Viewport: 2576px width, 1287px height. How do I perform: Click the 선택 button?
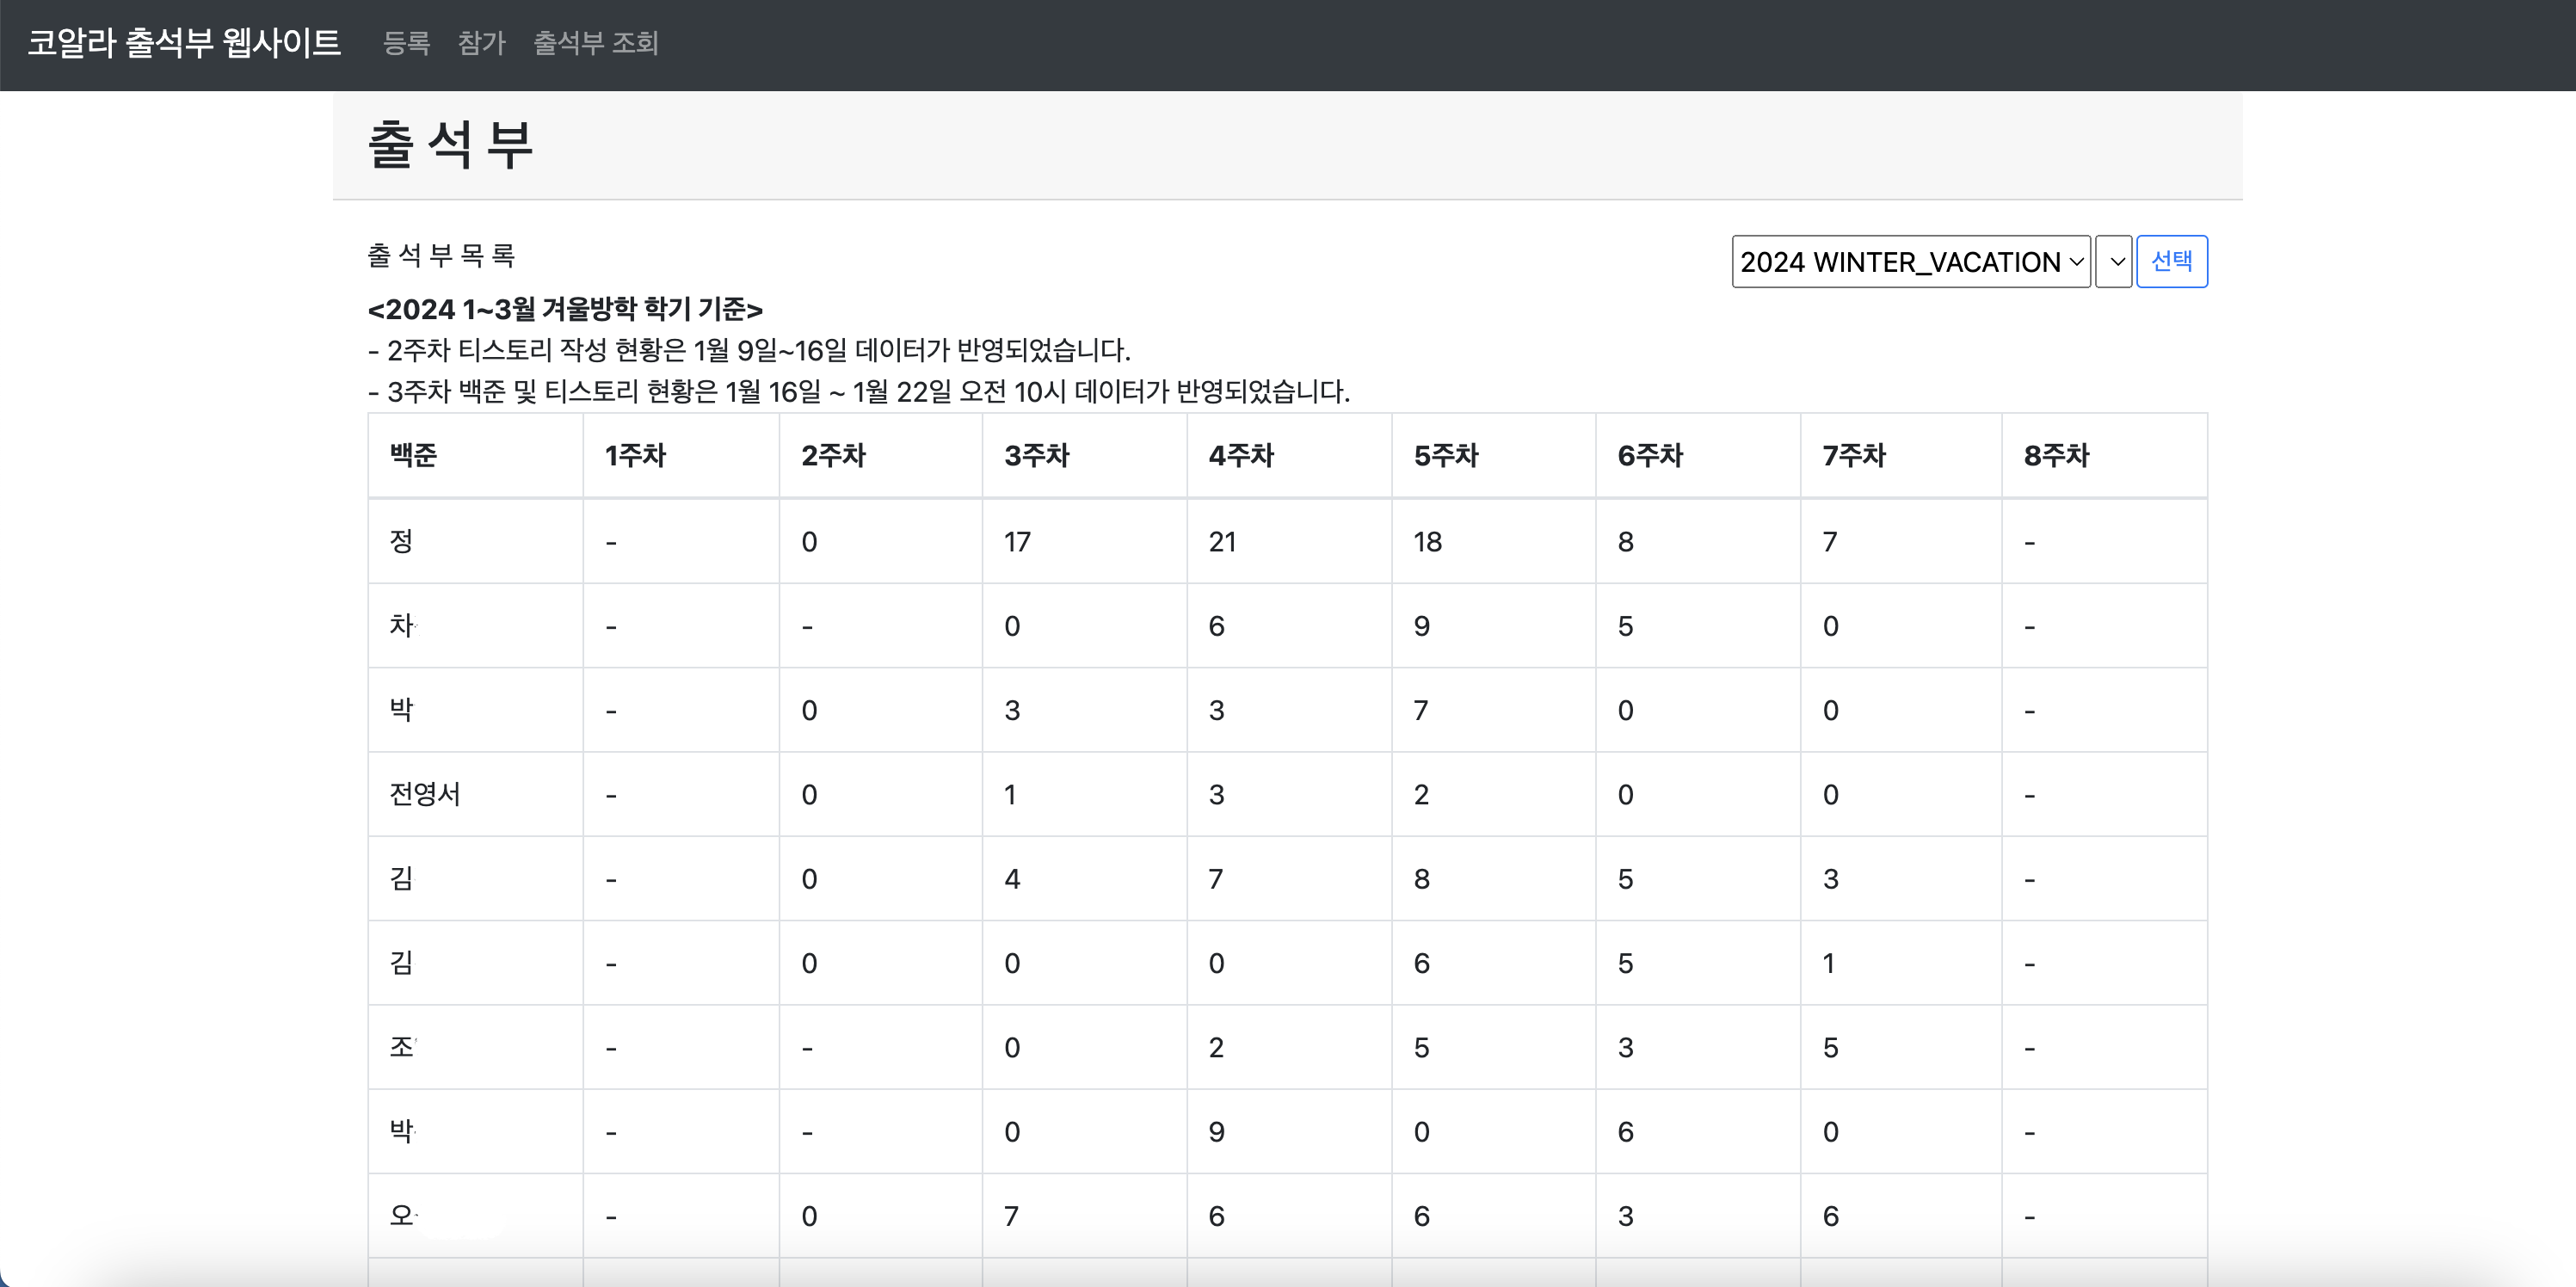click(x=2171, y=262)
